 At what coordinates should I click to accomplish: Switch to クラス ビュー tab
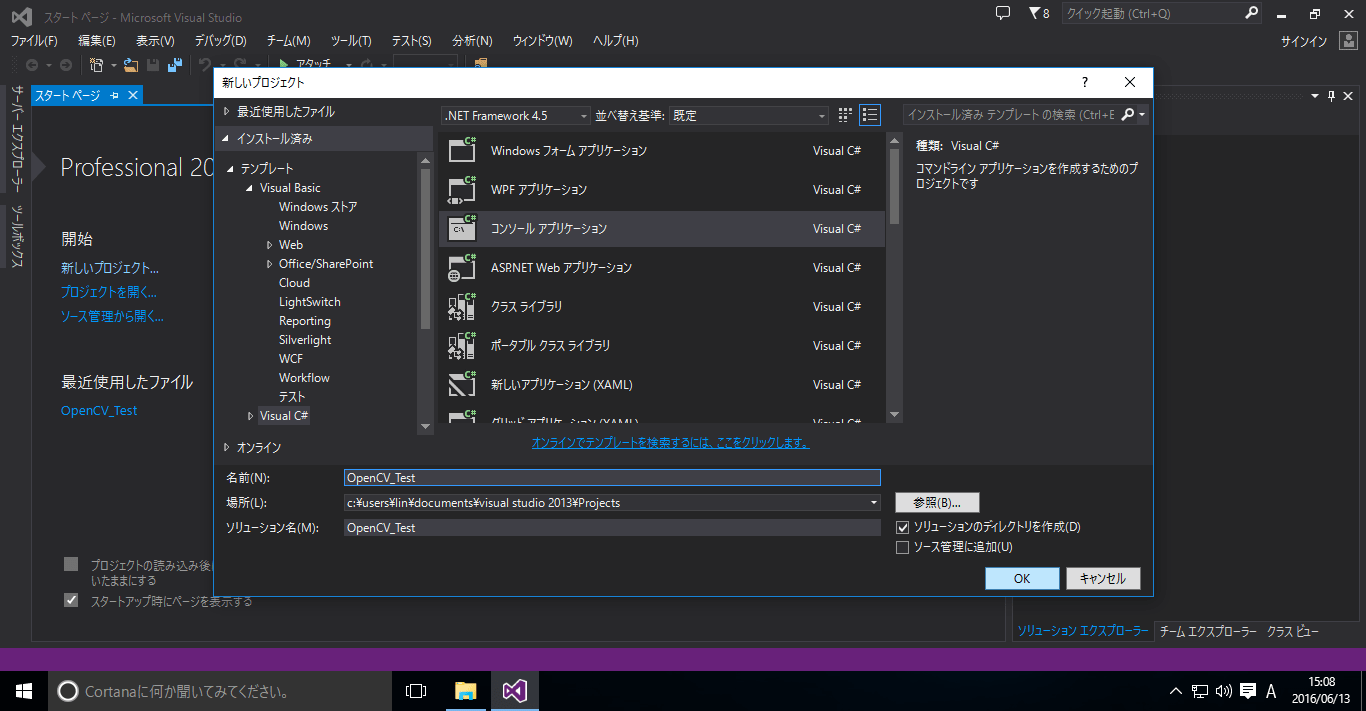click(x=1293, y=632)
